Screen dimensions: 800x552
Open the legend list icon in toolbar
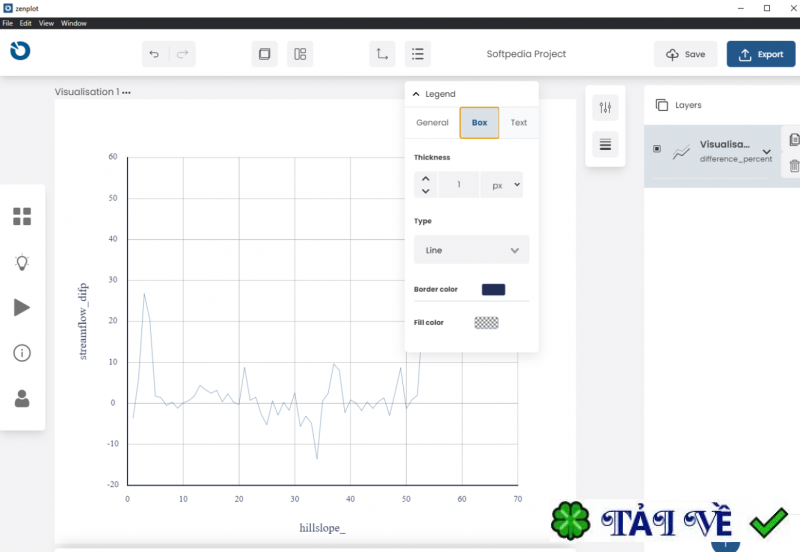[x=418, y=54]
